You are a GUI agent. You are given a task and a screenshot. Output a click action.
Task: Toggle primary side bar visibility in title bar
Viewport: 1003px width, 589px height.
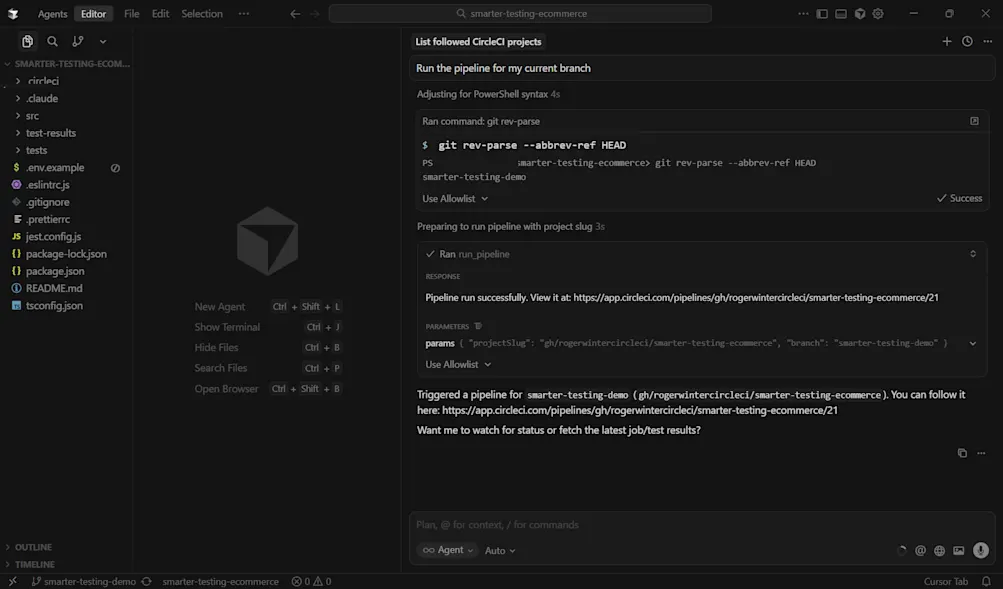coord(822,13)
